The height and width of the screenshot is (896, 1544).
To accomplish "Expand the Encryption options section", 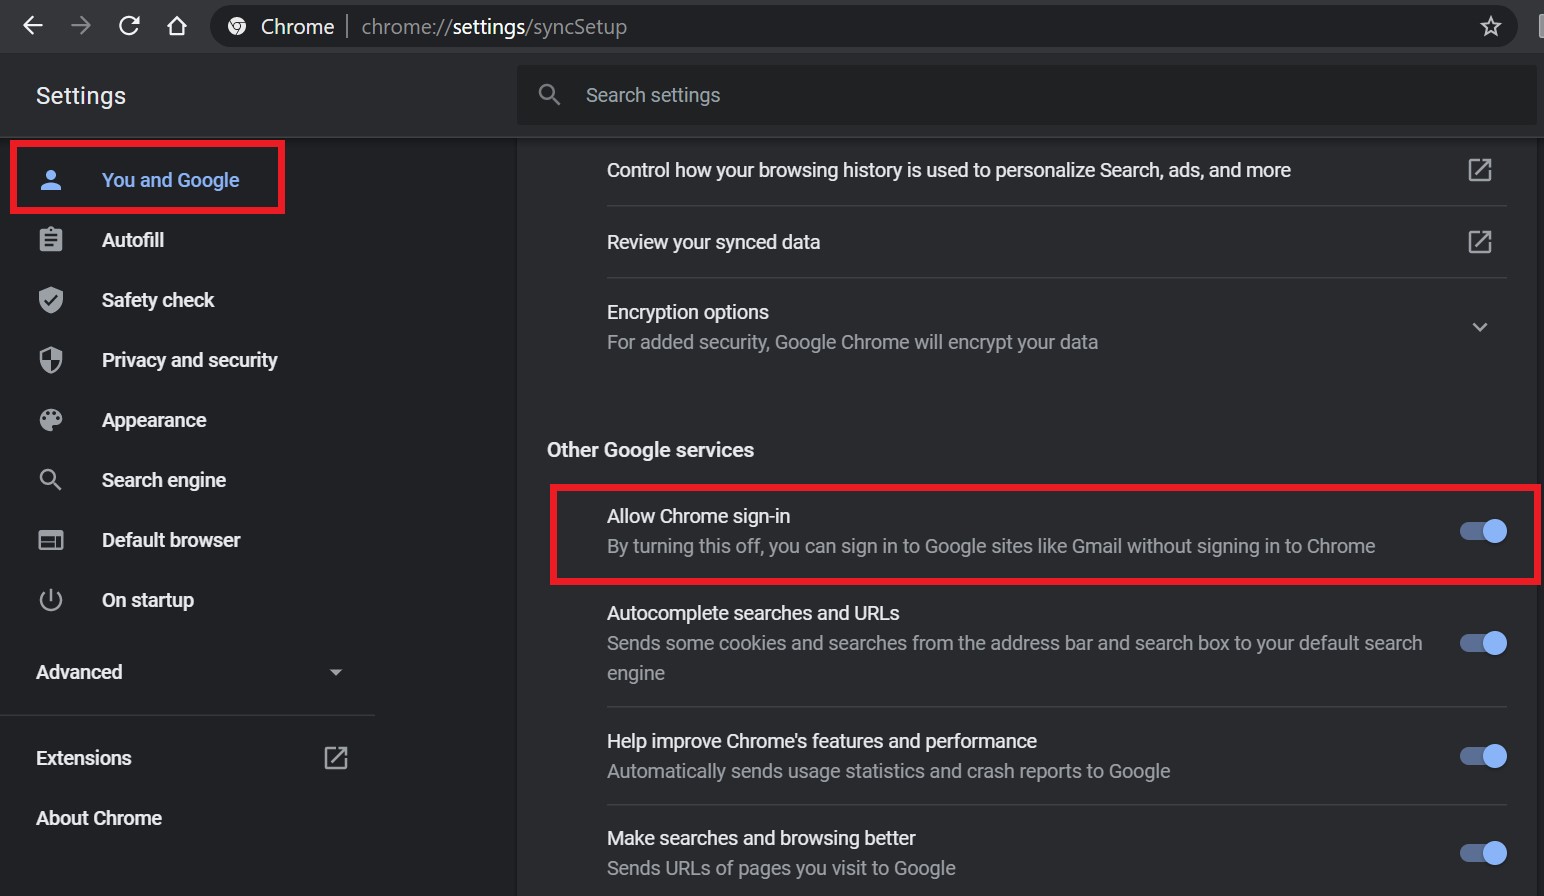I will pos(1479,326).
